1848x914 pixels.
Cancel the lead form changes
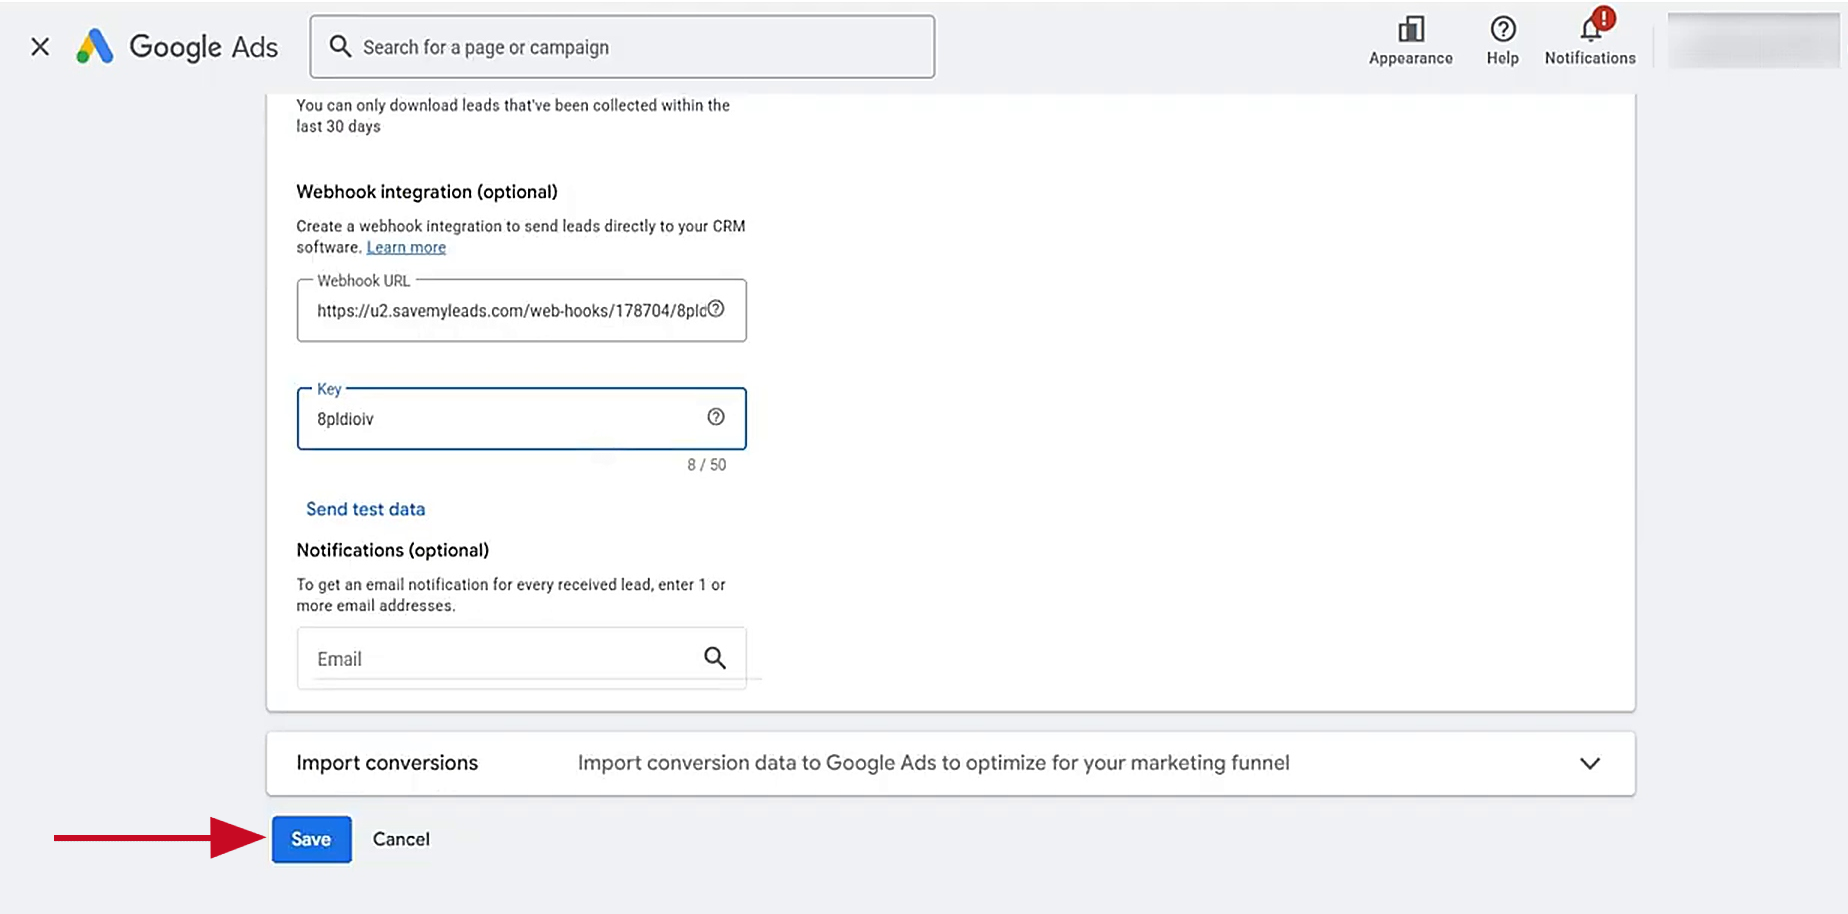click(401, 840)
